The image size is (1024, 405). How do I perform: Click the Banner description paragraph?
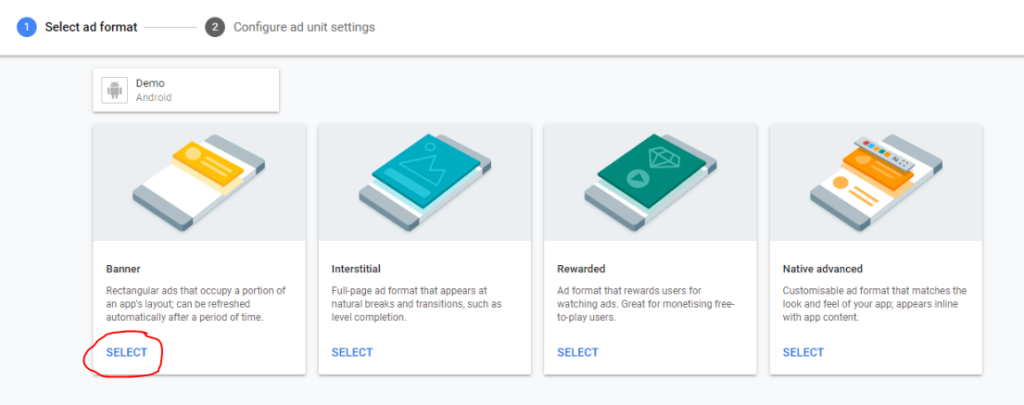pyautogui.click(x=196, y=304)
